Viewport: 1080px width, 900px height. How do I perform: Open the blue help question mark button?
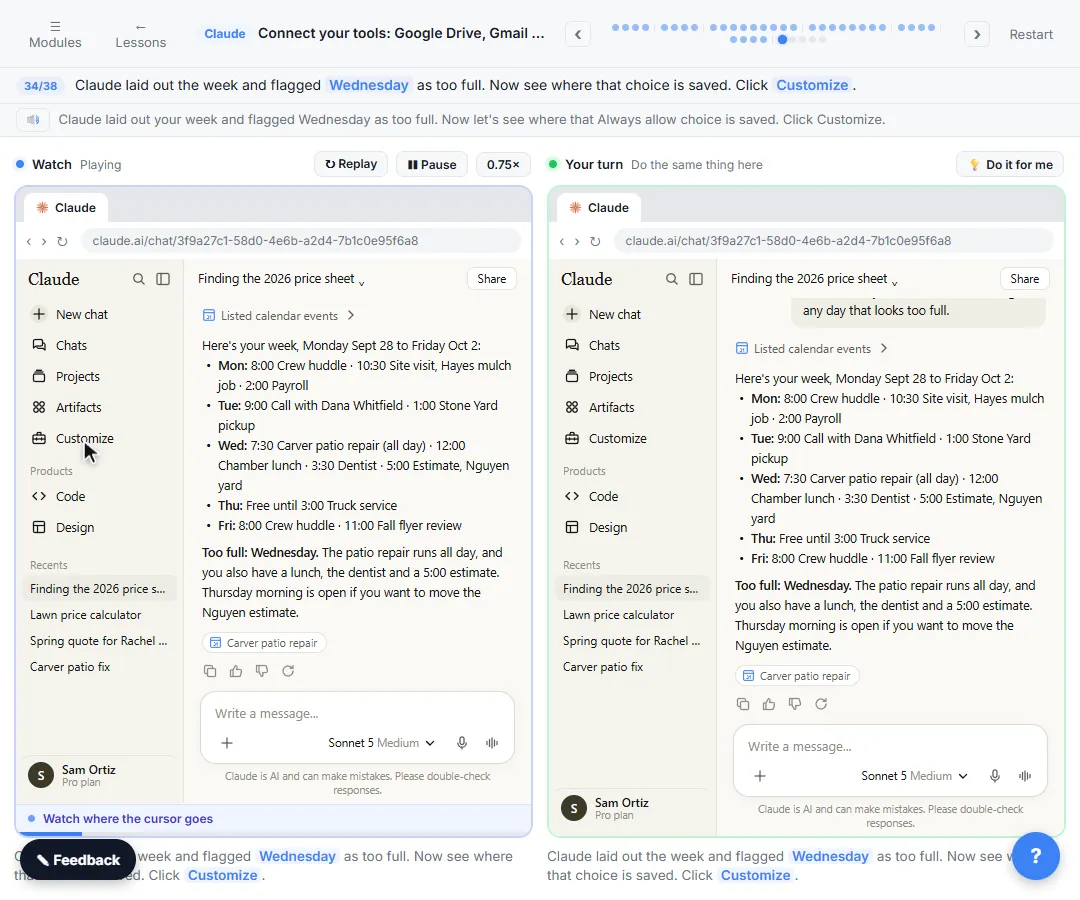pos(1035,856)
